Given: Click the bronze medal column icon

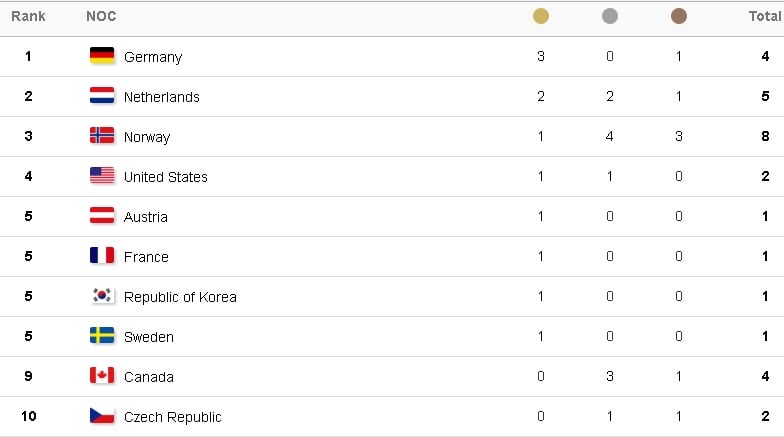Looking at the screenshot, I should click(678, 16).
